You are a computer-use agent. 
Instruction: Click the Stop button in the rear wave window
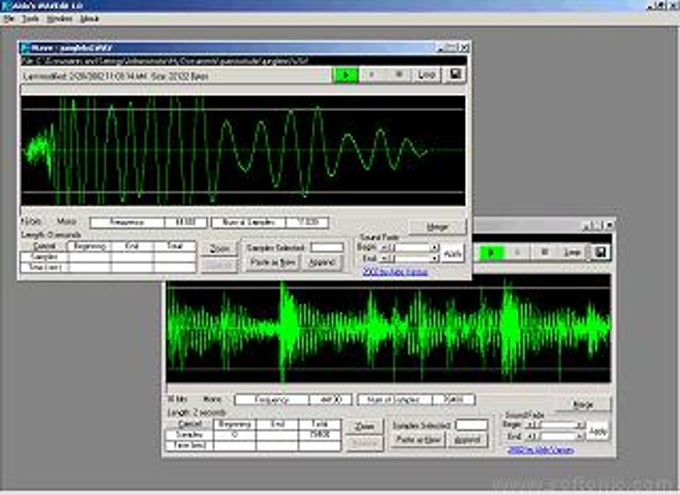[x=544, y=253]
